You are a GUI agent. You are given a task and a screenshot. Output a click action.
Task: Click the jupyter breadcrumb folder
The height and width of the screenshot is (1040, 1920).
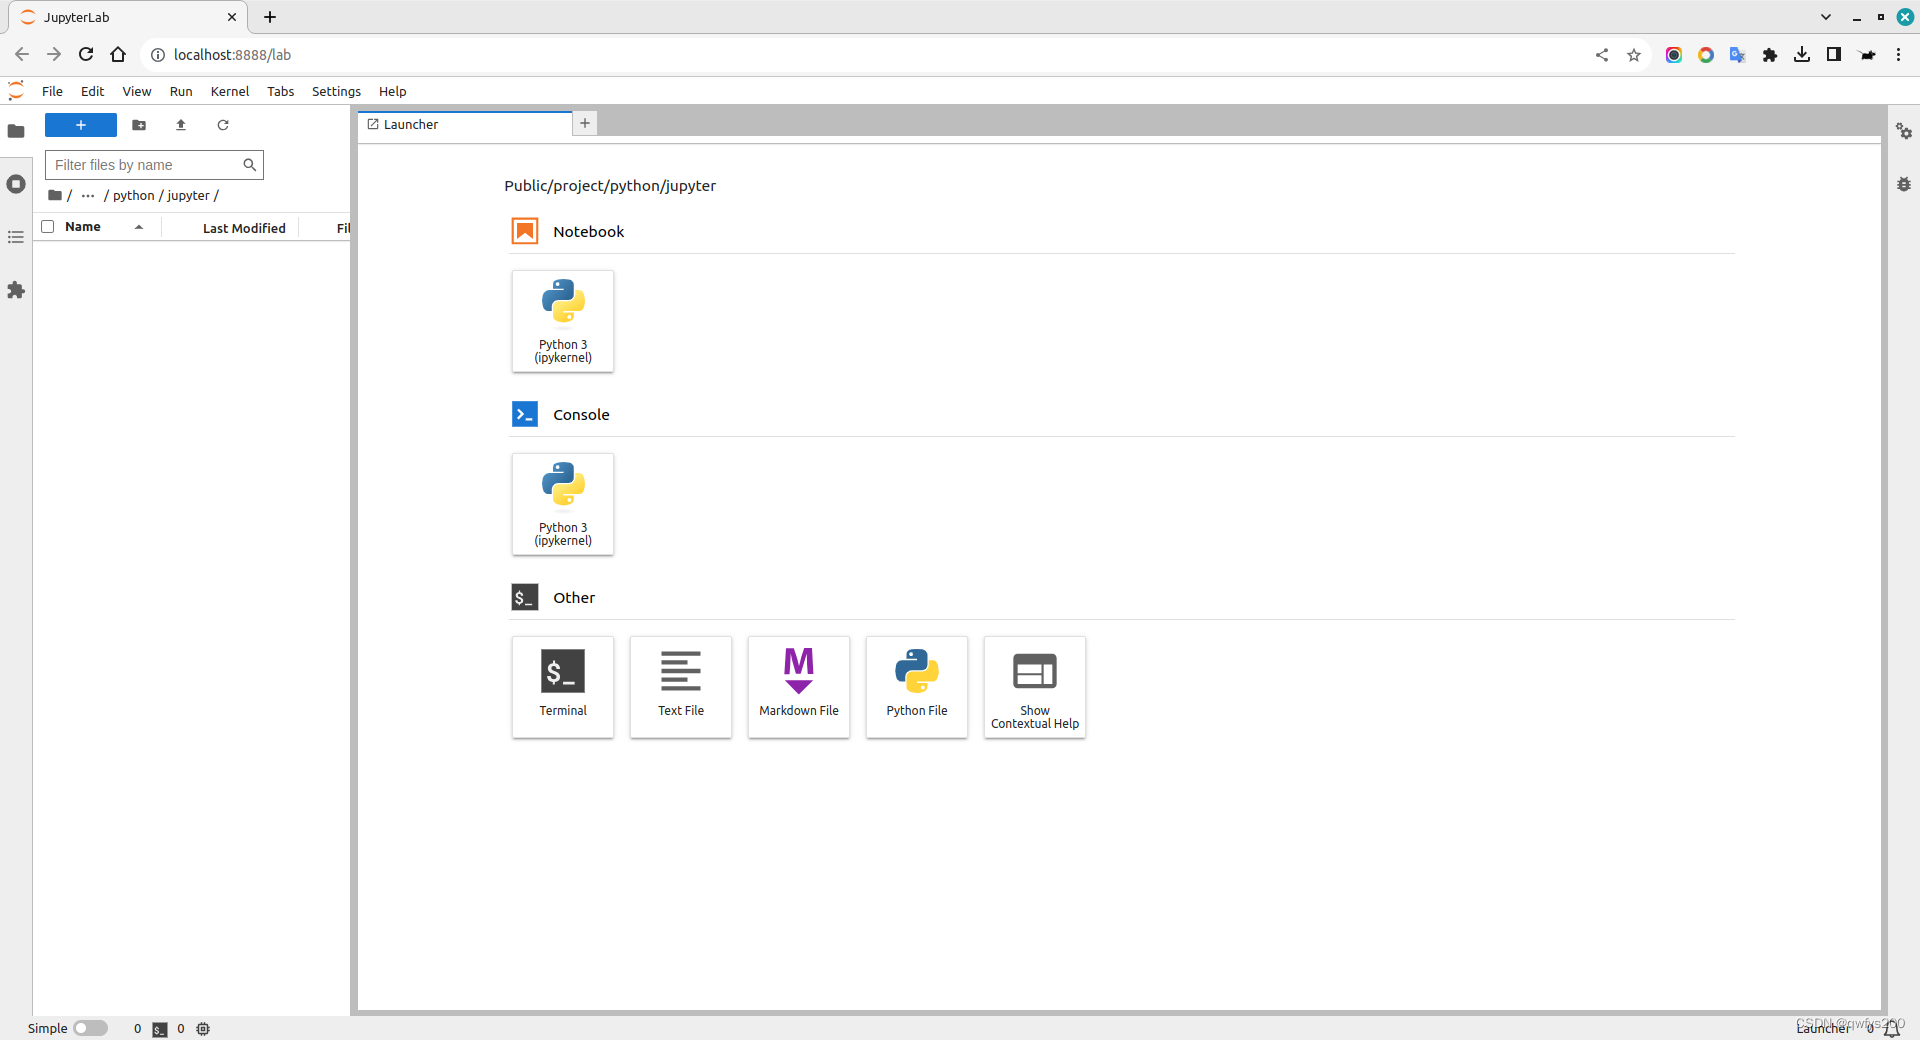188,195
